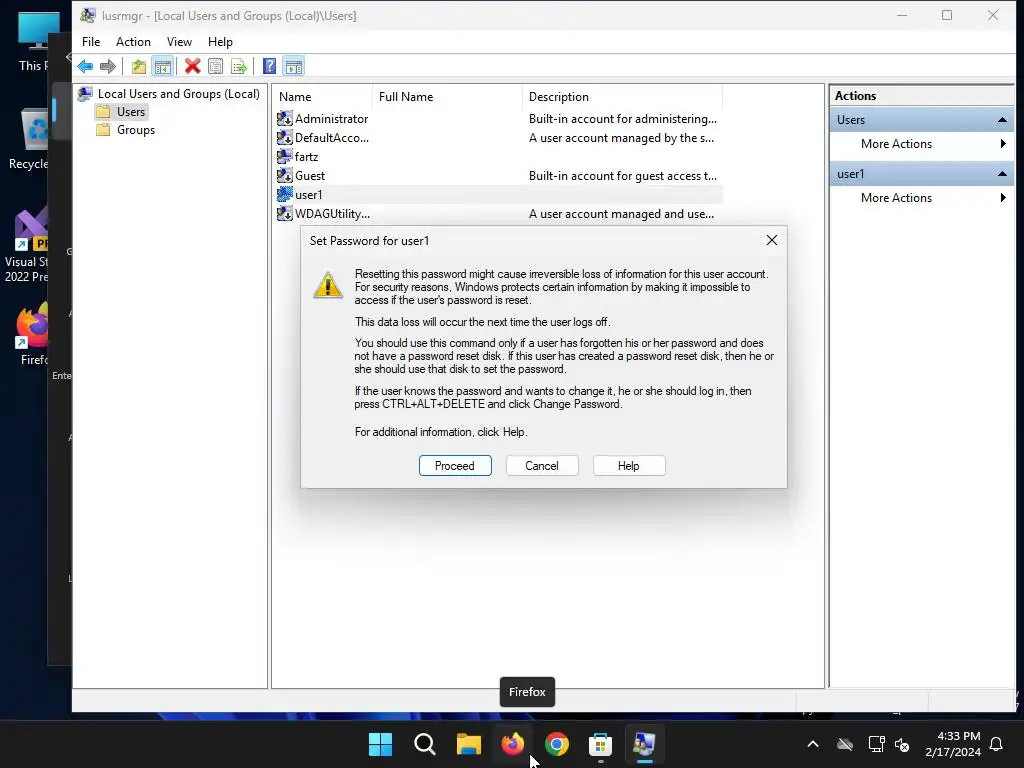
Task: Click the volume muted tray icon
Action: point(903,744)
